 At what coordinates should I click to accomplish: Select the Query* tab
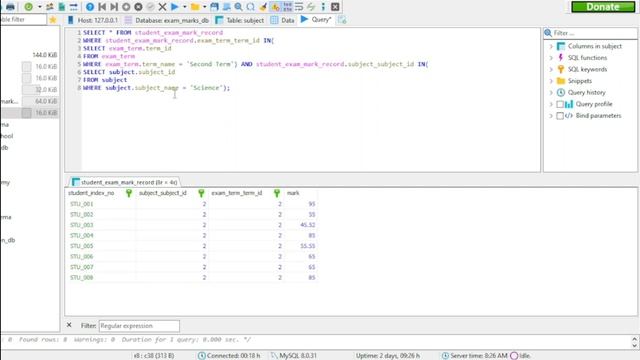(316, 20)
